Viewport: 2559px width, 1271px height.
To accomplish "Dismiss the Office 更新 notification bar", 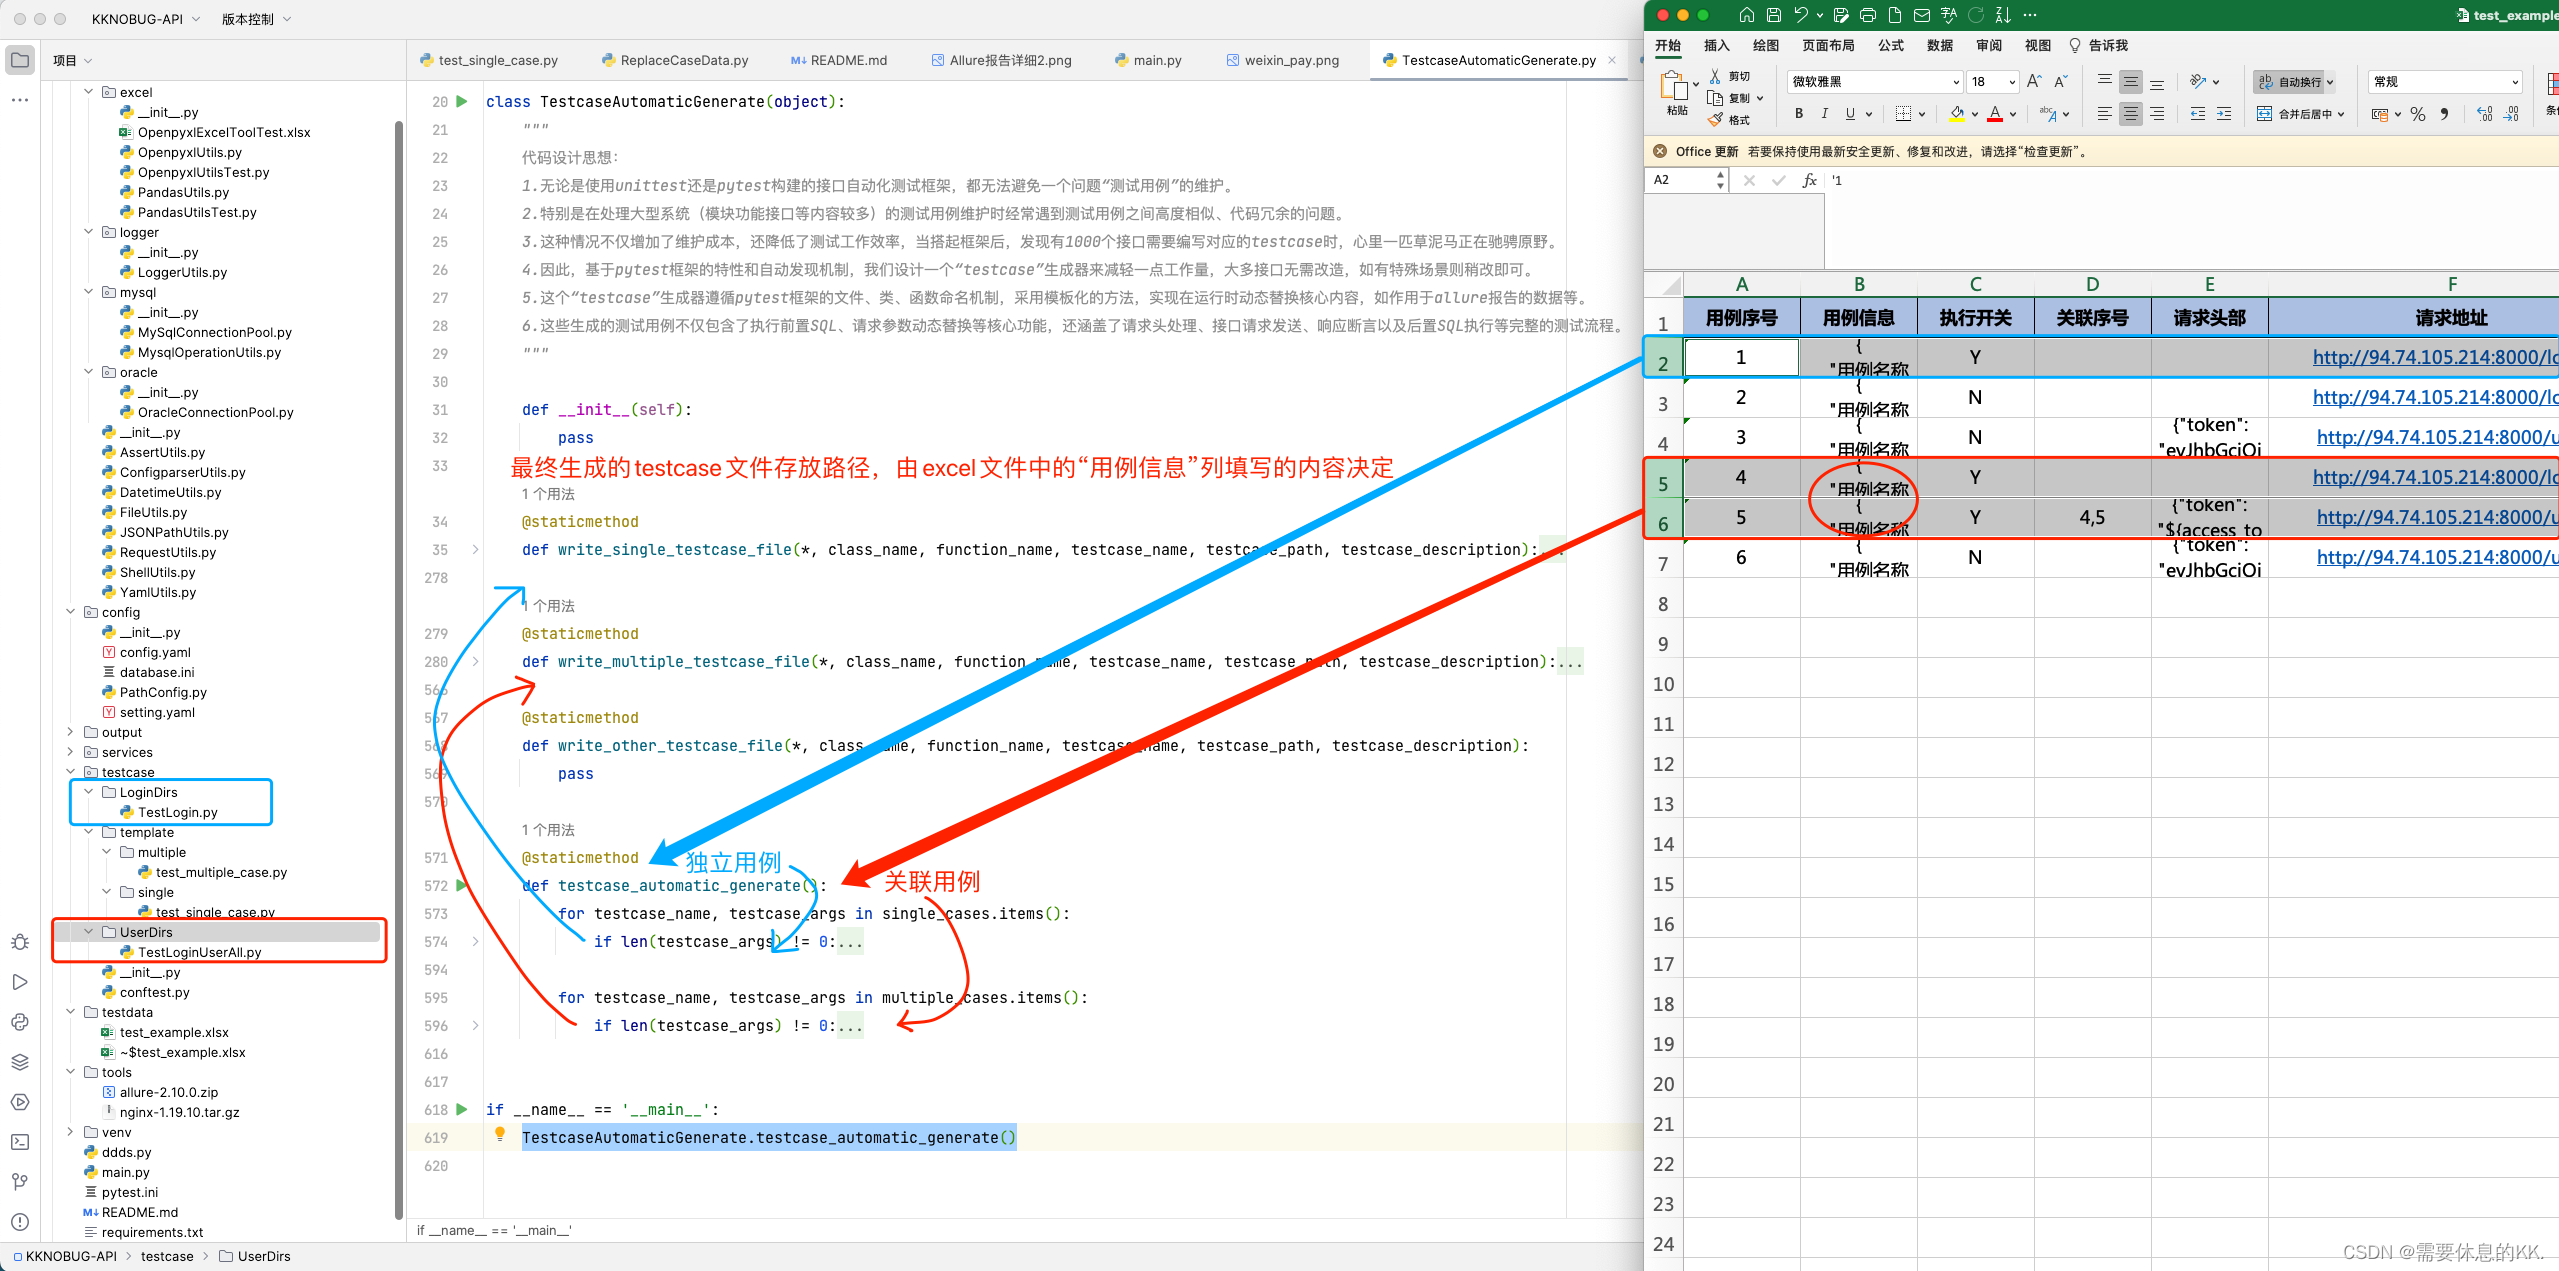I will coord(1660,151).
